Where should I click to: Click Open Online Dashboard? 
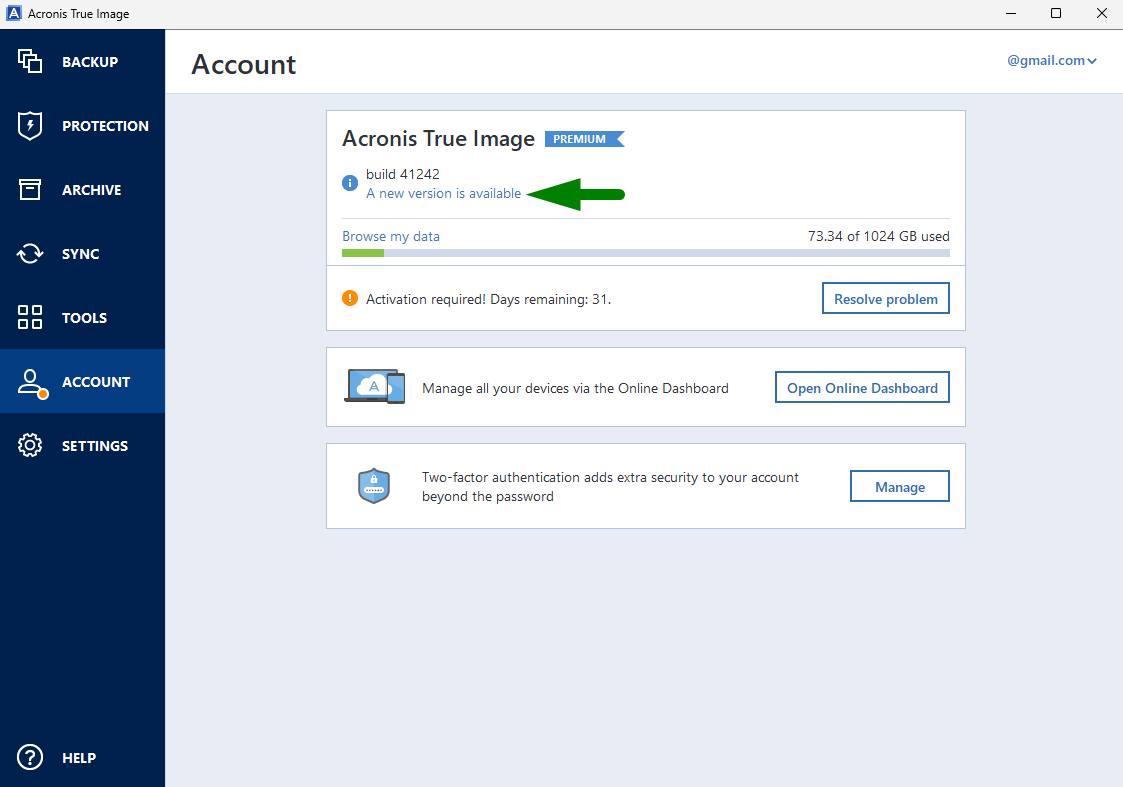[862, 387]
